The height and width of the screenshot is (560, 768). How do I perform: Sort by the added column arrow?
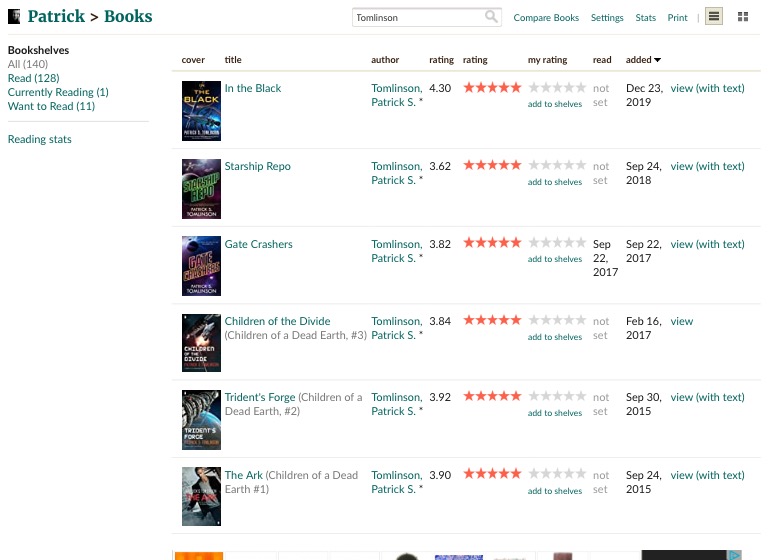[x=657, y=60]
